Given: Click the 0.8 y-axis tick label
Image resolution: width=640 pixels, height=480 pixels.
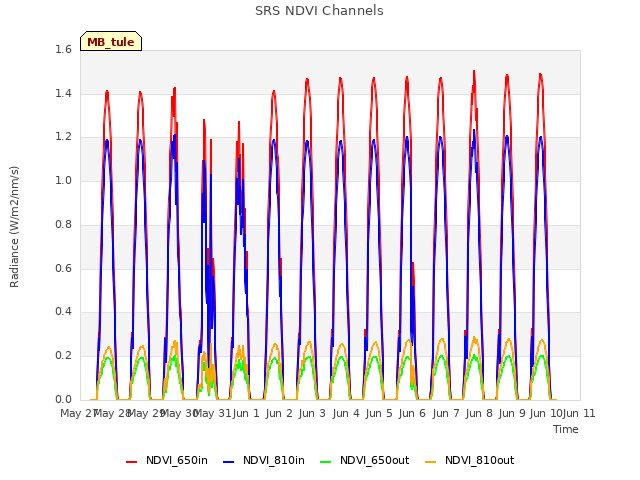Looking at the screenshot, I should pos(63,224).
